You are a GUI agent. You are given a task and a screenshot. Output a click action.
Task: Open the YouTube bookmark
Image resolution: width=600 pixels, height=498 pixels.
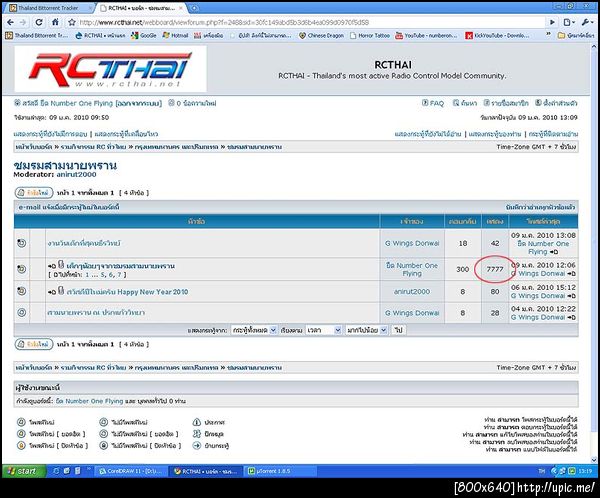click(x=426, y=36)
